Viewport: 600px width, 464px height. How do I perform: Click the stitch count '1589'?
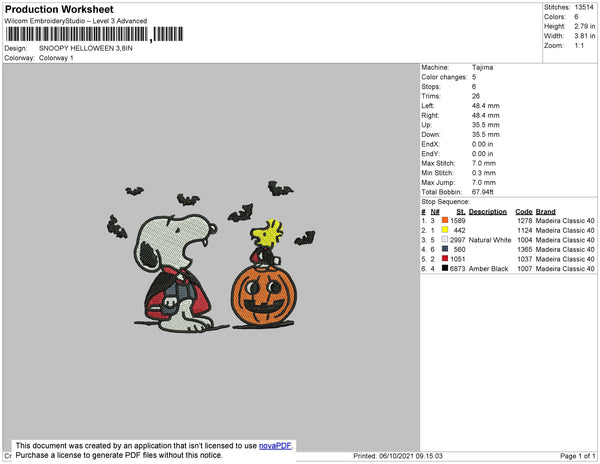coord(458,221)
